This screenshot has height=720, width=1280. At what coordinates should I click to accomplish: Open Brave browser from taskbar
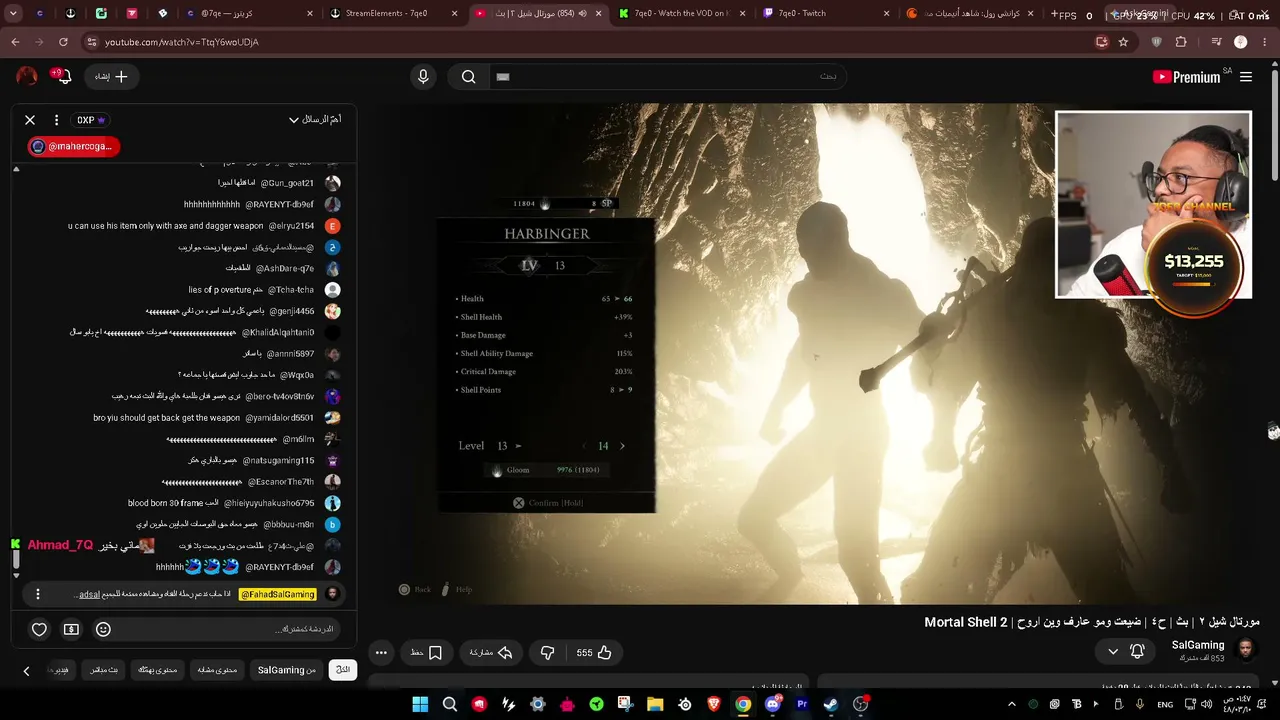coord(714,704)
